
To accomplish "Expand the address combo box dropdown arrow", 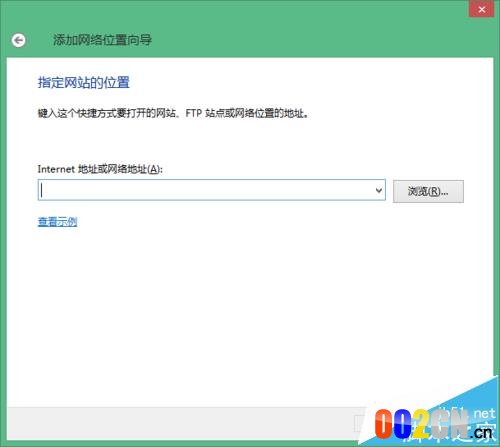I will tap(379, 190).
